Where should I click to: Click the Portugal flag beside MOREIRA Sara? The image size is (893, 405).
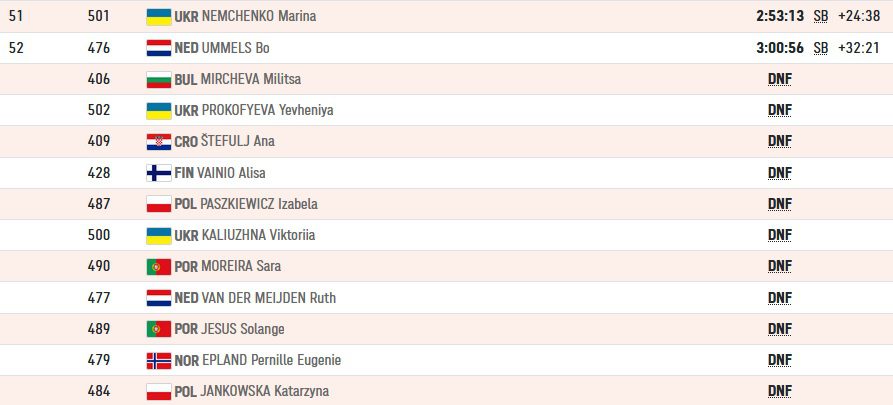click(159, 267)
